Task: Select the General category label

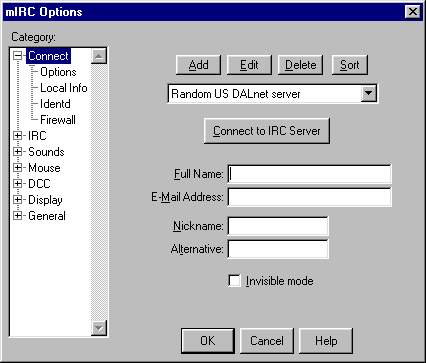Action: [x=47, y=216]
